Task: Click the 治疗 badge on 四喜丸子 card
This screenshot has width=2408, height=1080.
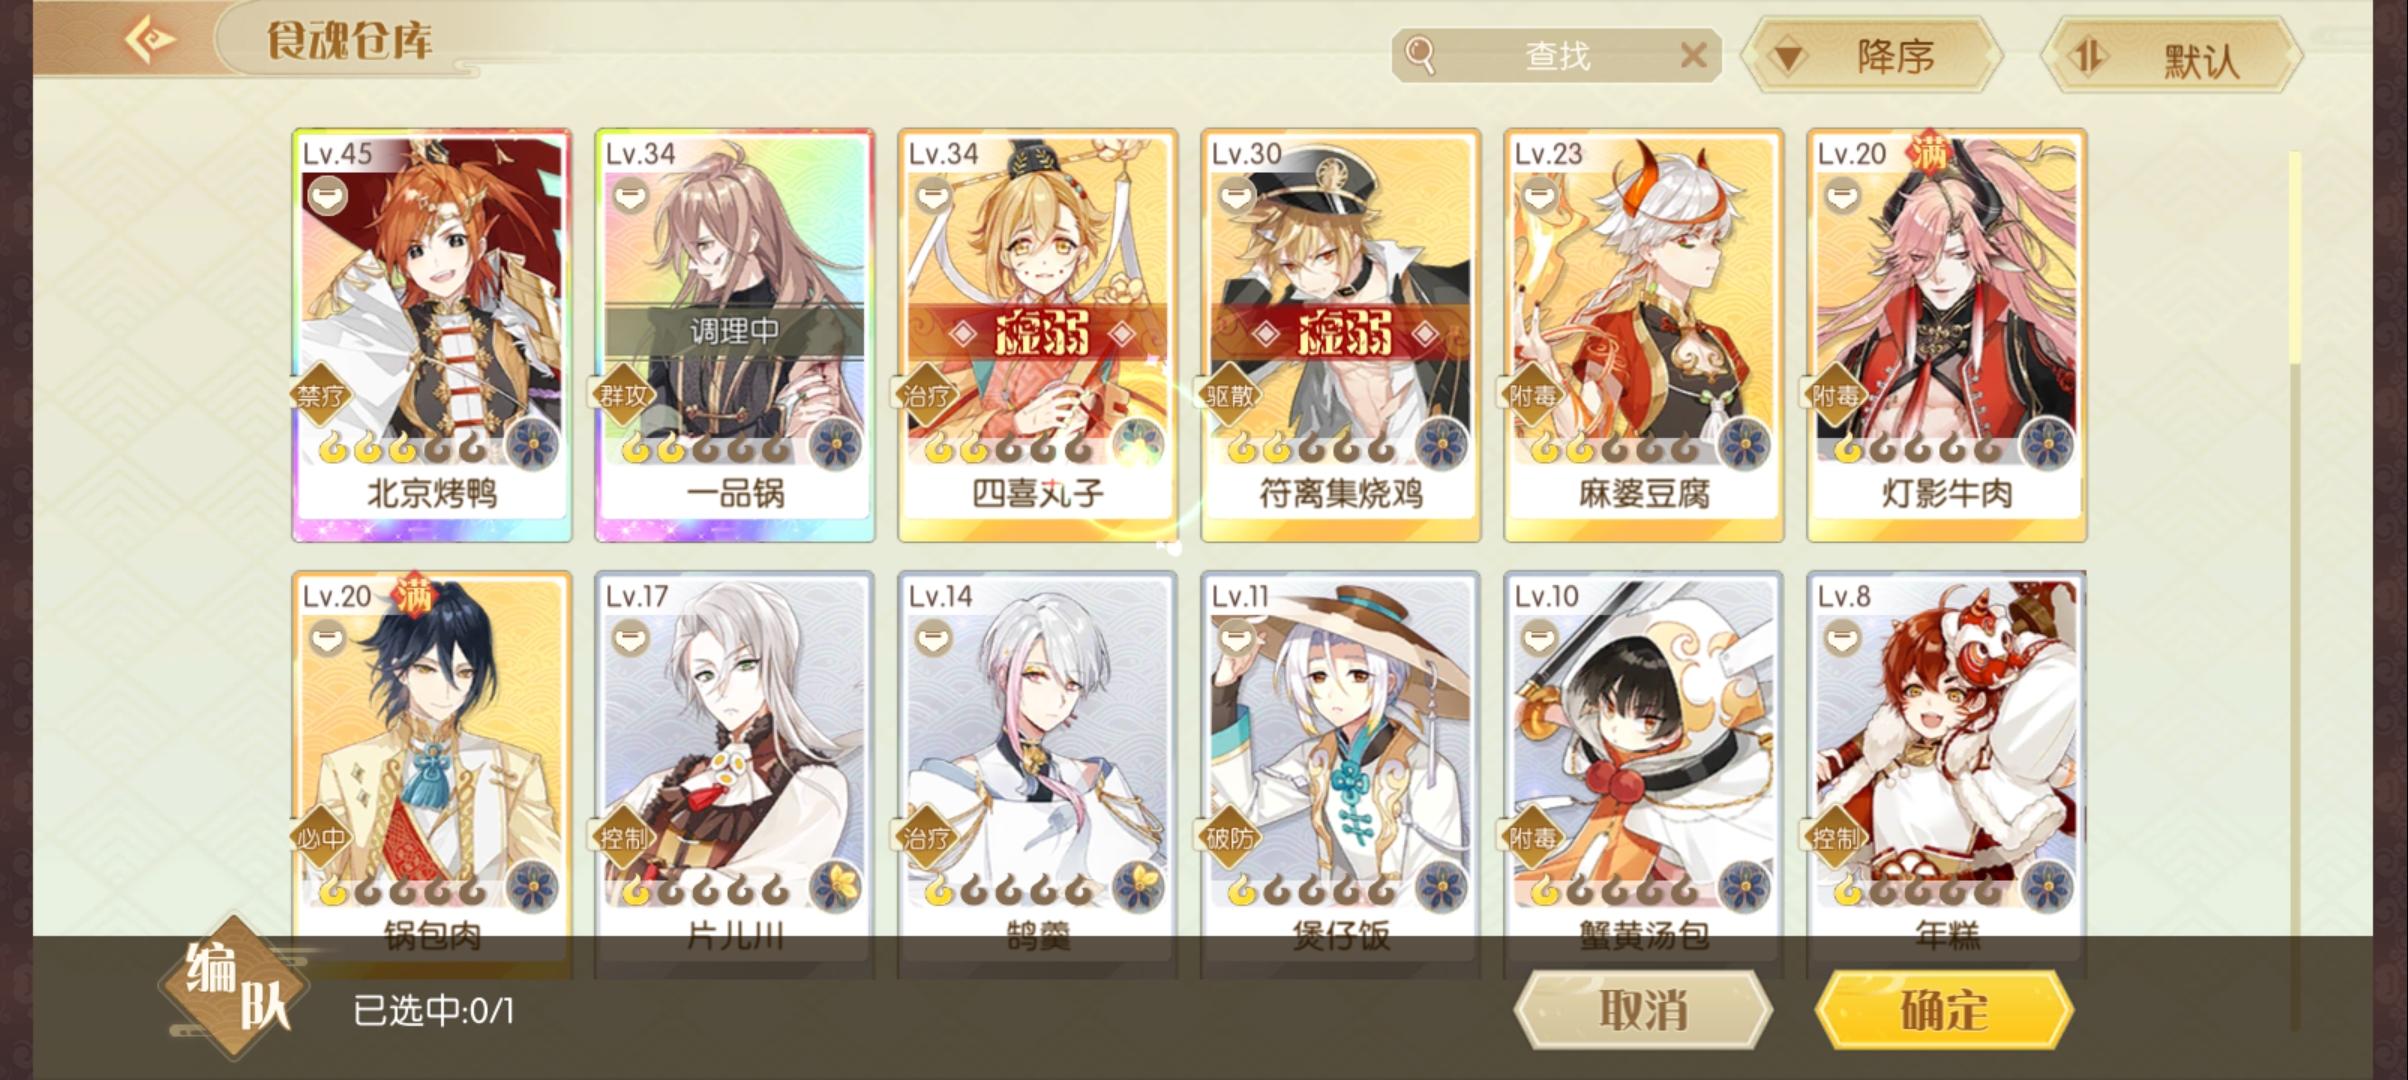Action: pos(926,396)
